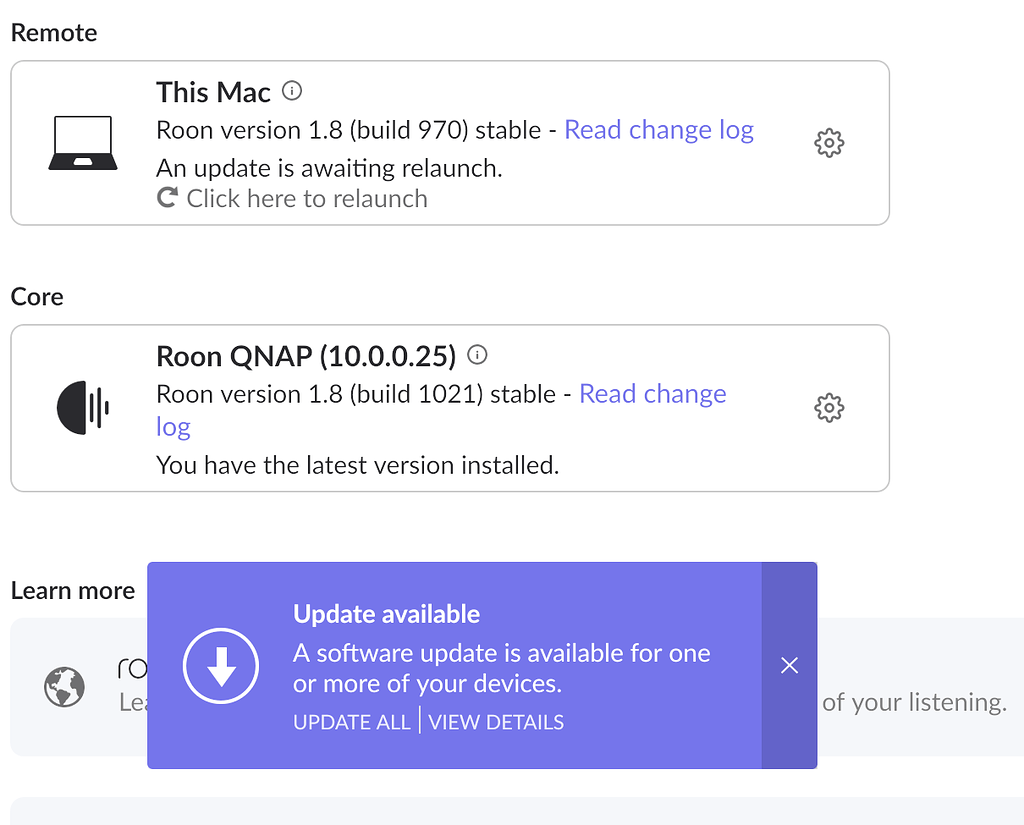The height and width of the screenshot is (825, 1024).
Task: Select VIEW DETAILS in the notification
Action: 496,721
